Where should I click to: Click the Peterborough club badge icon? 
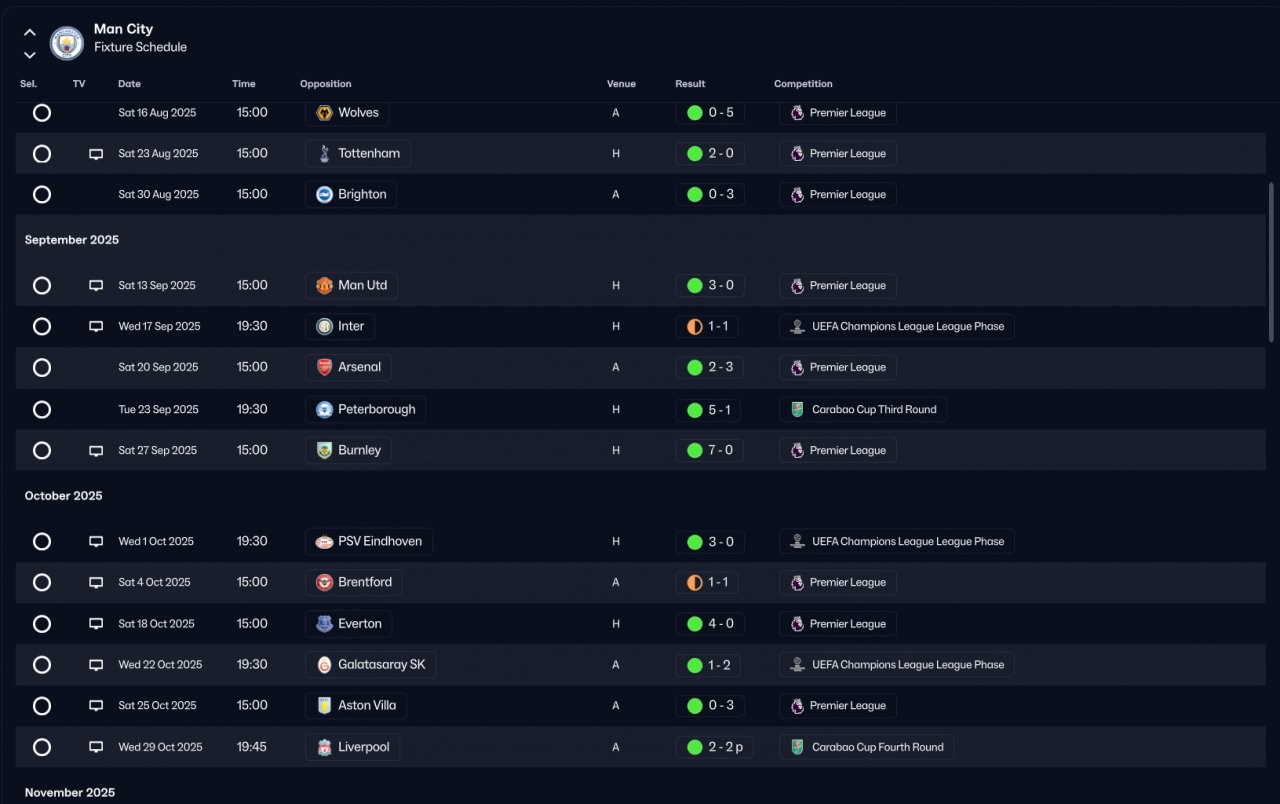[324, 410]
